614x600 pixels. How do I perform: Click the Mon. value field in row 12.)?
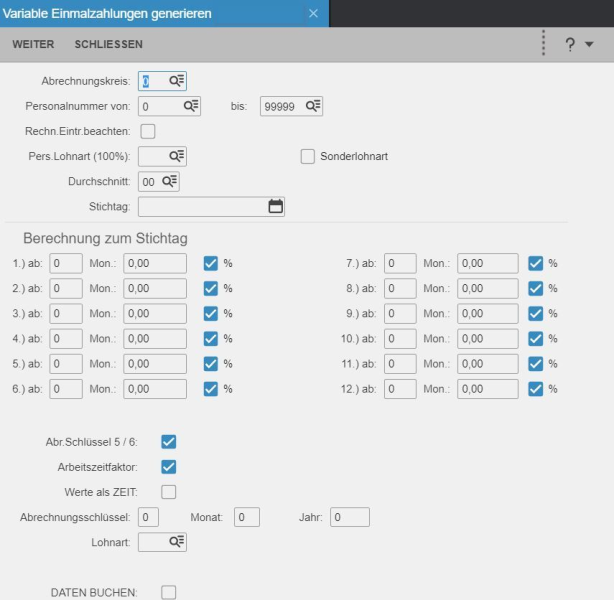coord(488,389)
